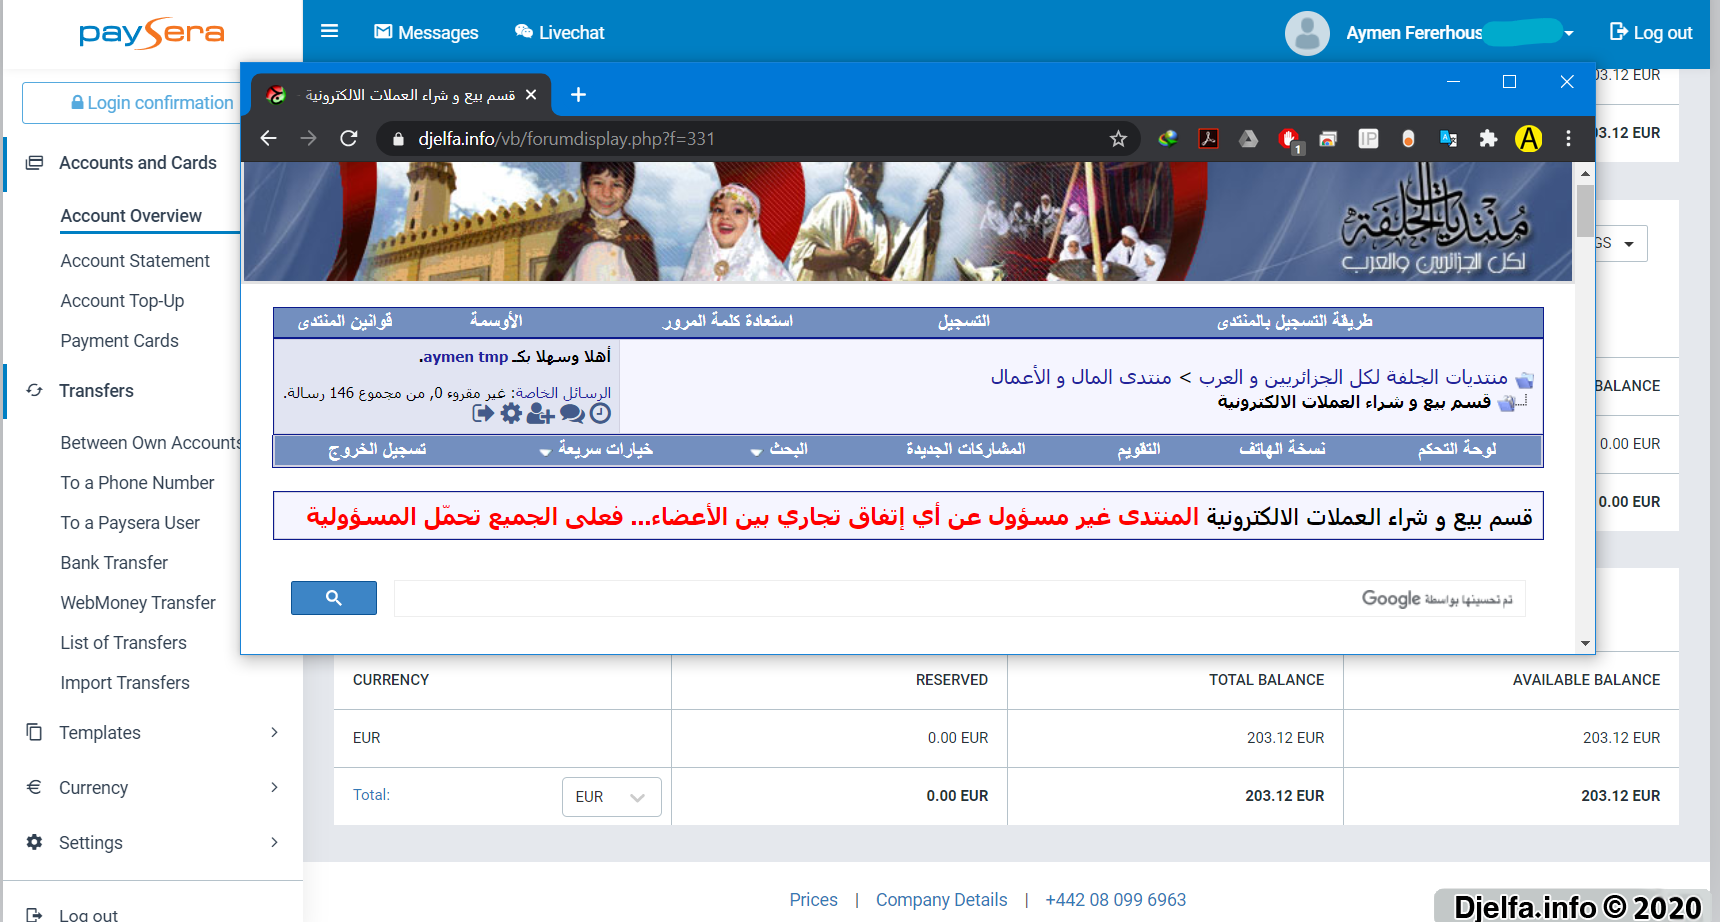This screenshot has width=1720, height=922.
Task: Reload the djelfa.info page
Action: pos(348,139)
